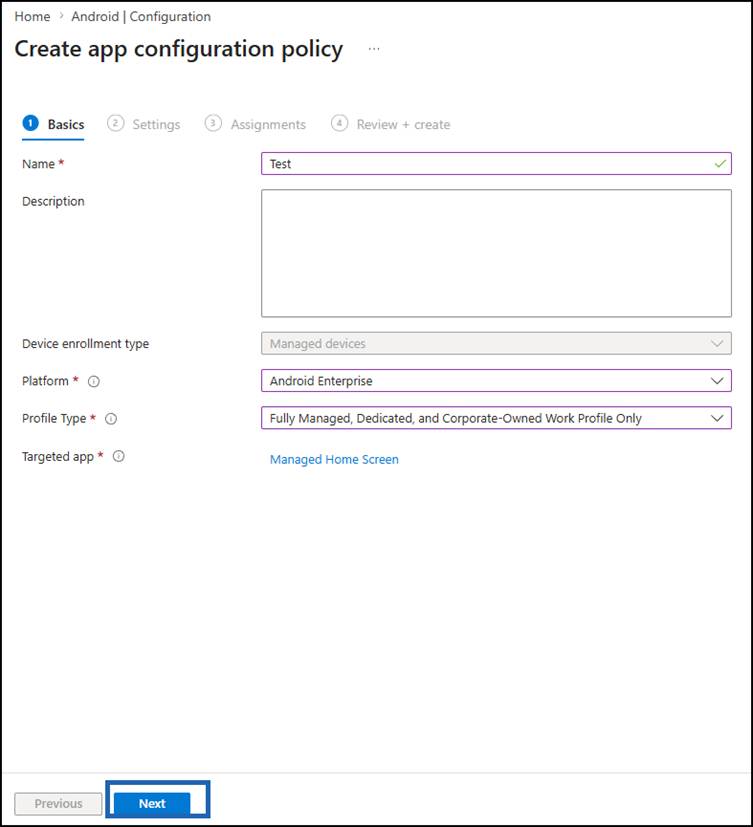The height and width of the screenshot is (827, 753).
Task: Click the Description field label
Action: tap(53, 201)
